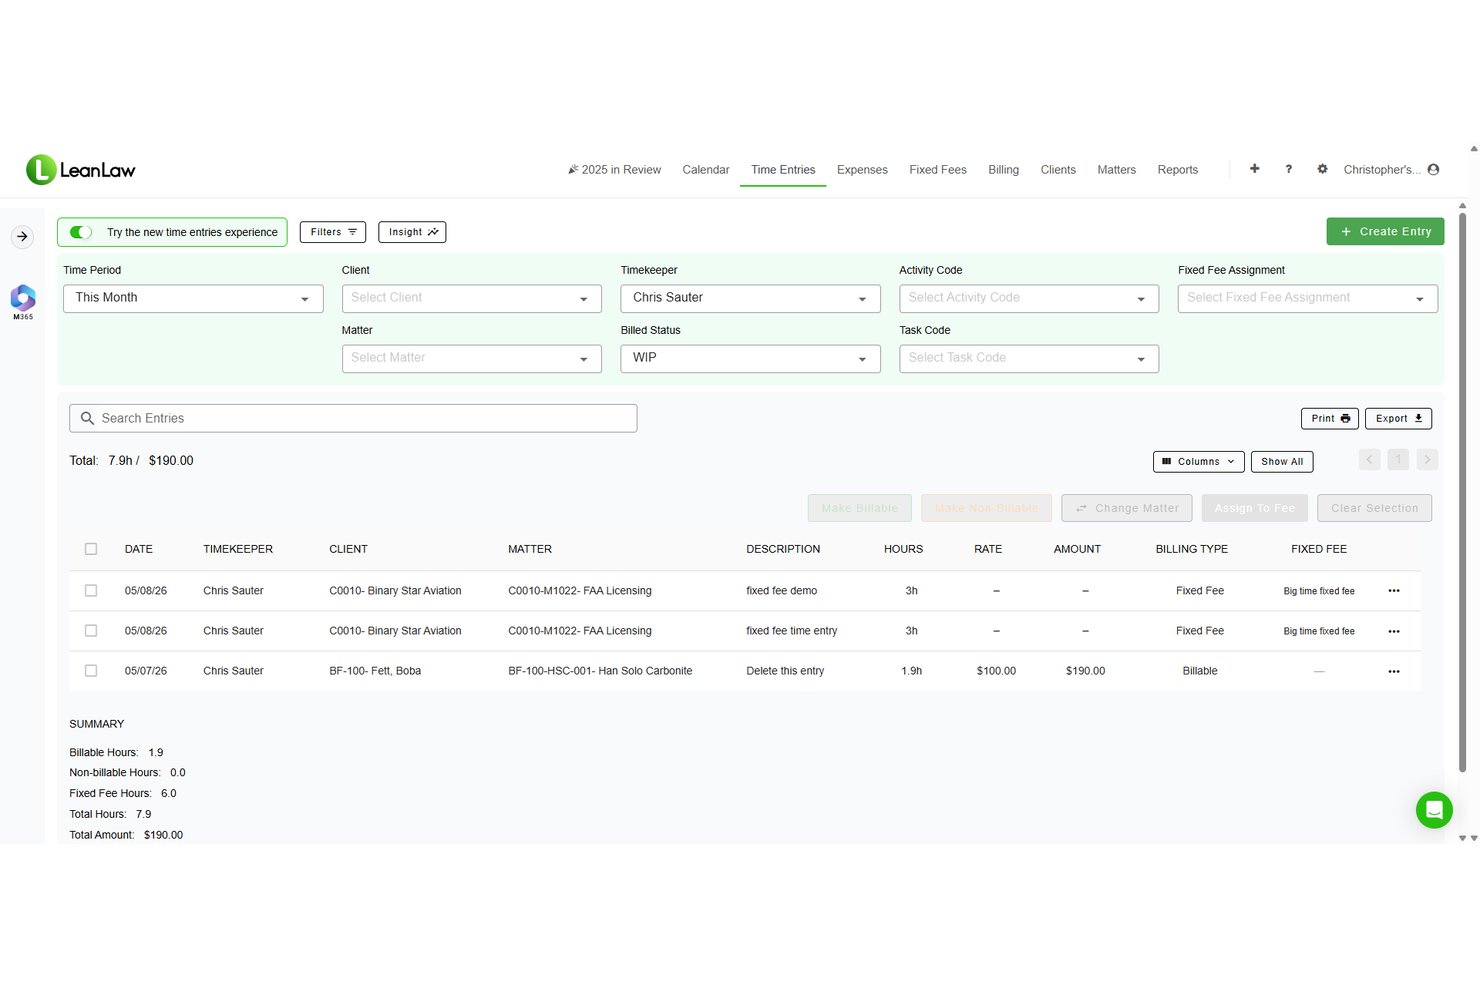Open options menu for fixed fee demo entry
1480x987 pixels.
pos(1394,591)
